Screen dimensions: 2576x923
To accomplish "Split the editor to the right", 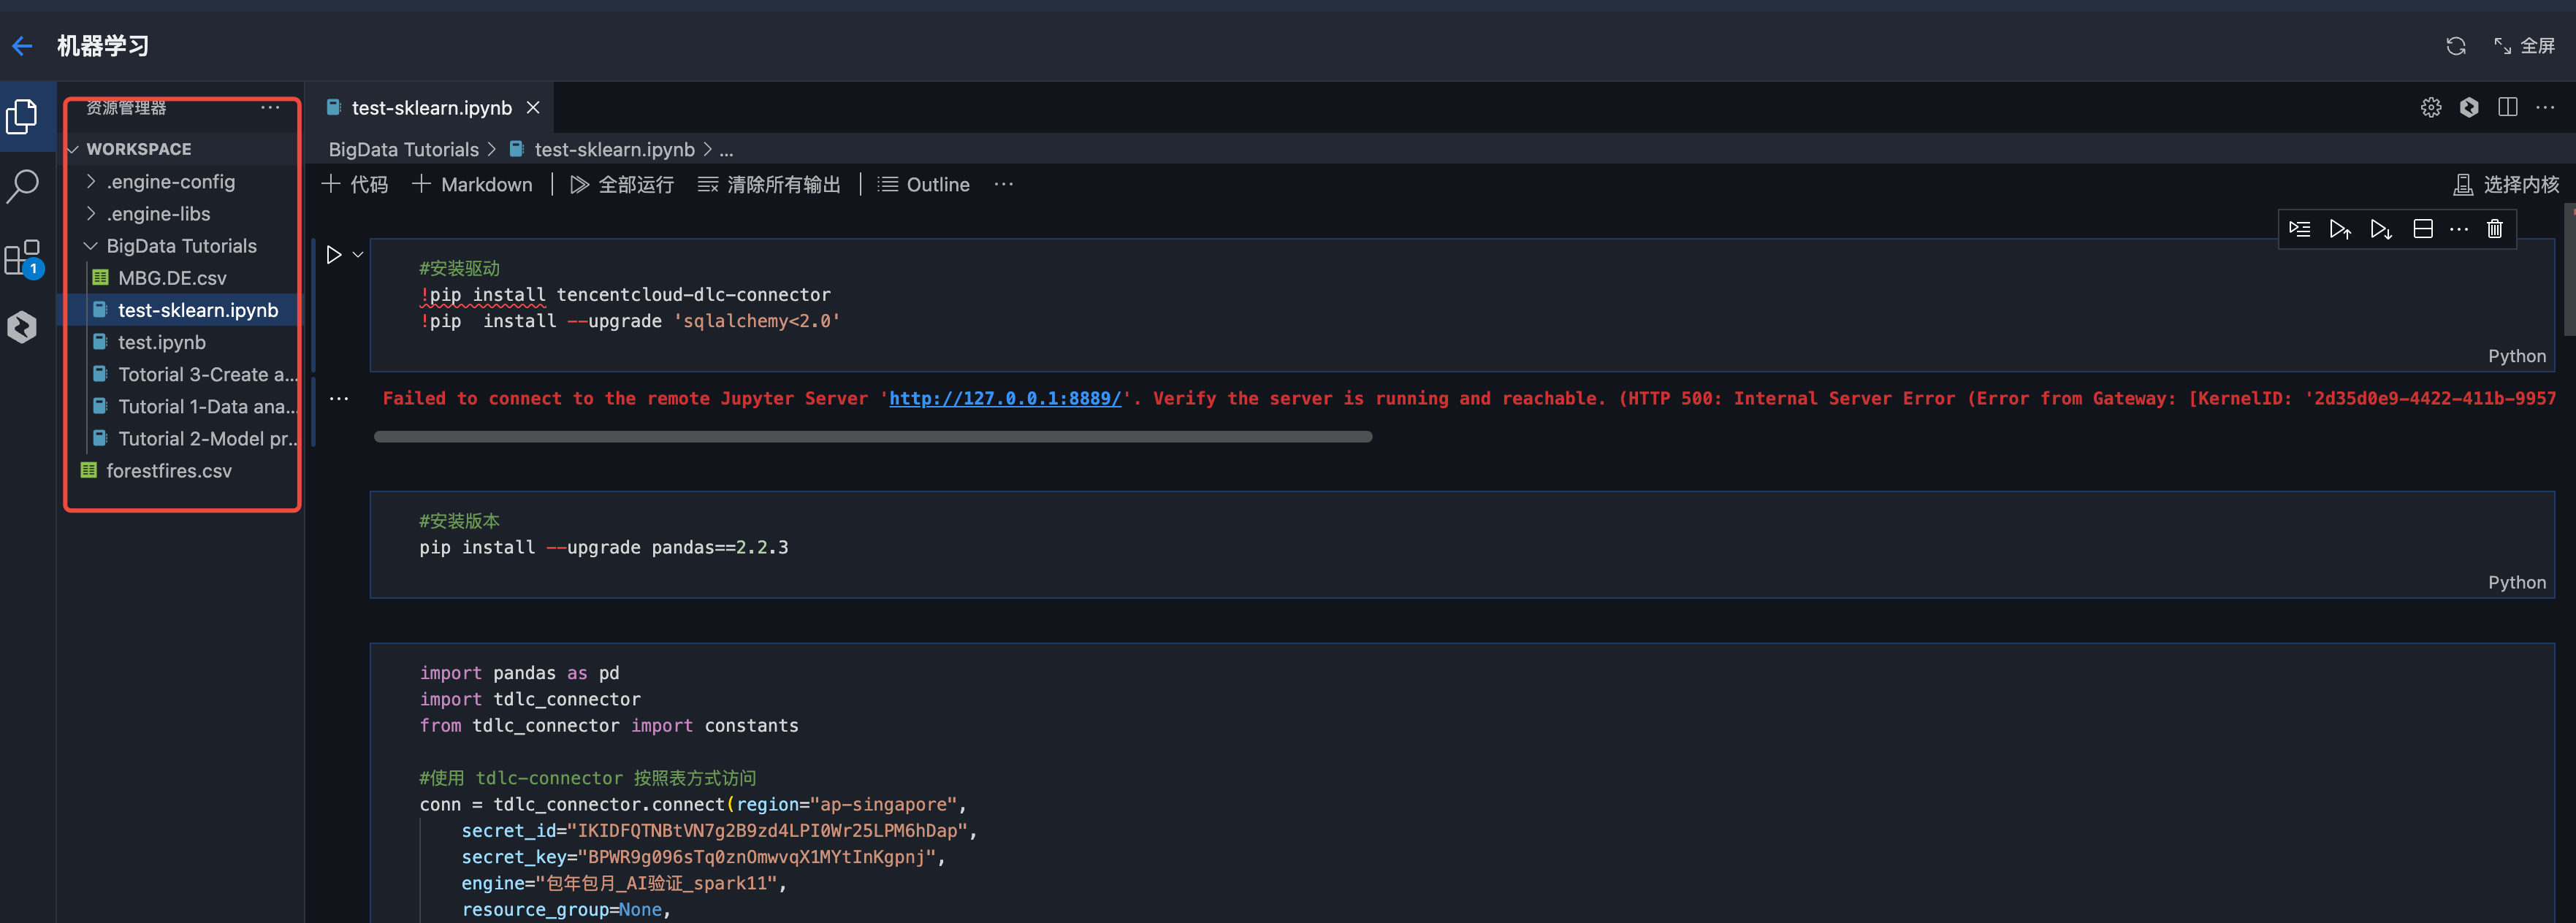I will (2507, 107).
